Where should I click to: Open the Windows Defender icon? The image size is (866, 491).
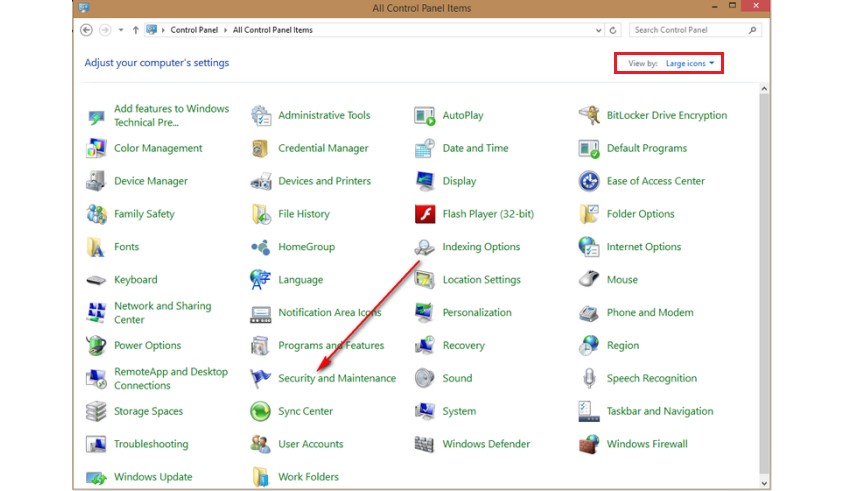tap(425, 444)
